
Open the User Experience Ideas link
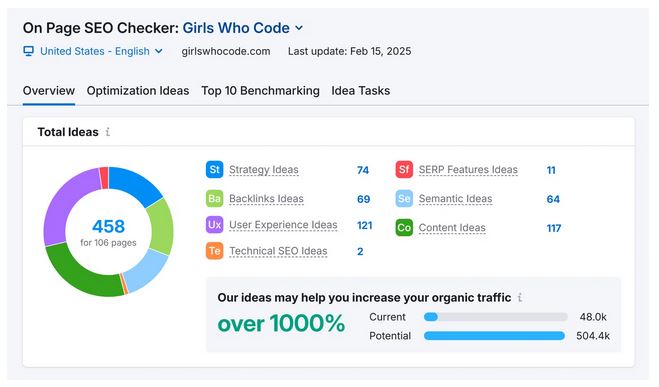click(283, 225)
